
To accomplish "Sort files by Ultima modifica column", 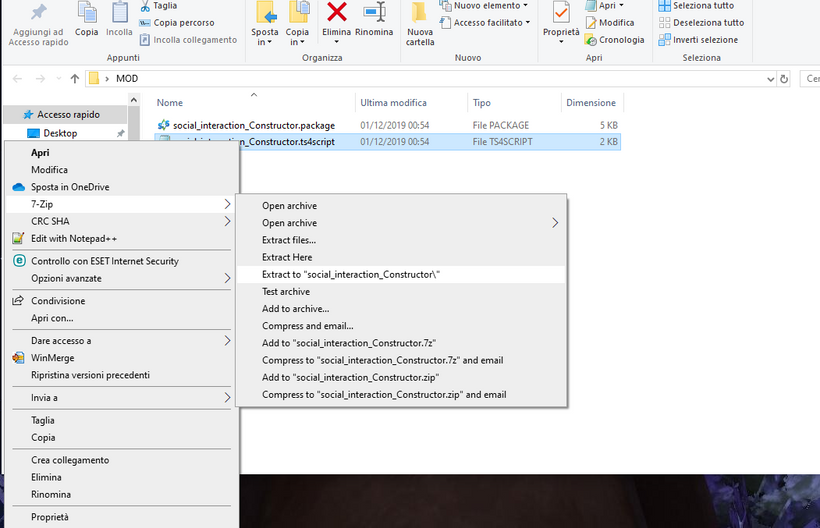I will [393, 103].
